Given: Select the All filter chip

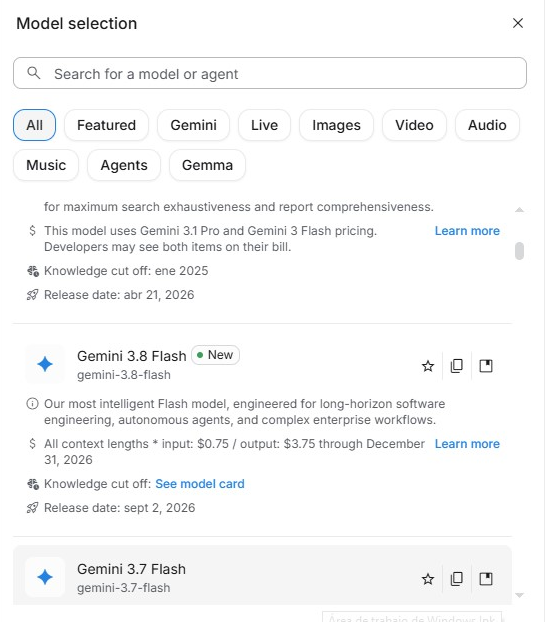Looking at the screenshot, I should click(35, 125).
